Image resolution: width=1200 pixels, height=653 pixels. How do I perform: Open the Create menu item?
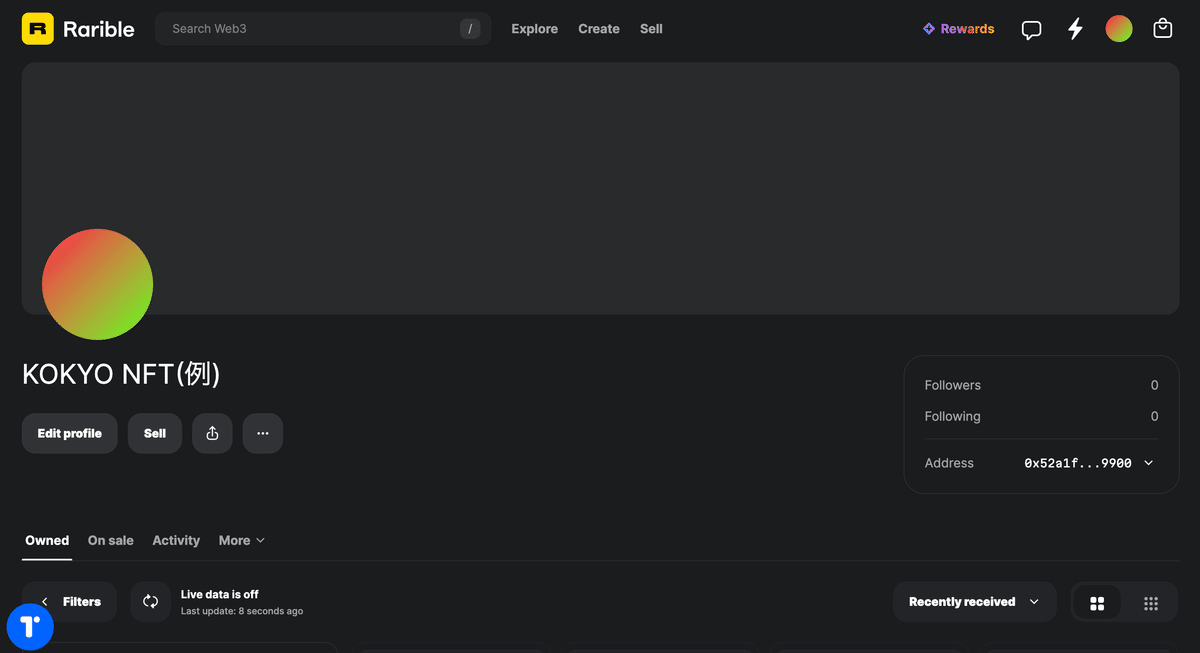[599, 29]
